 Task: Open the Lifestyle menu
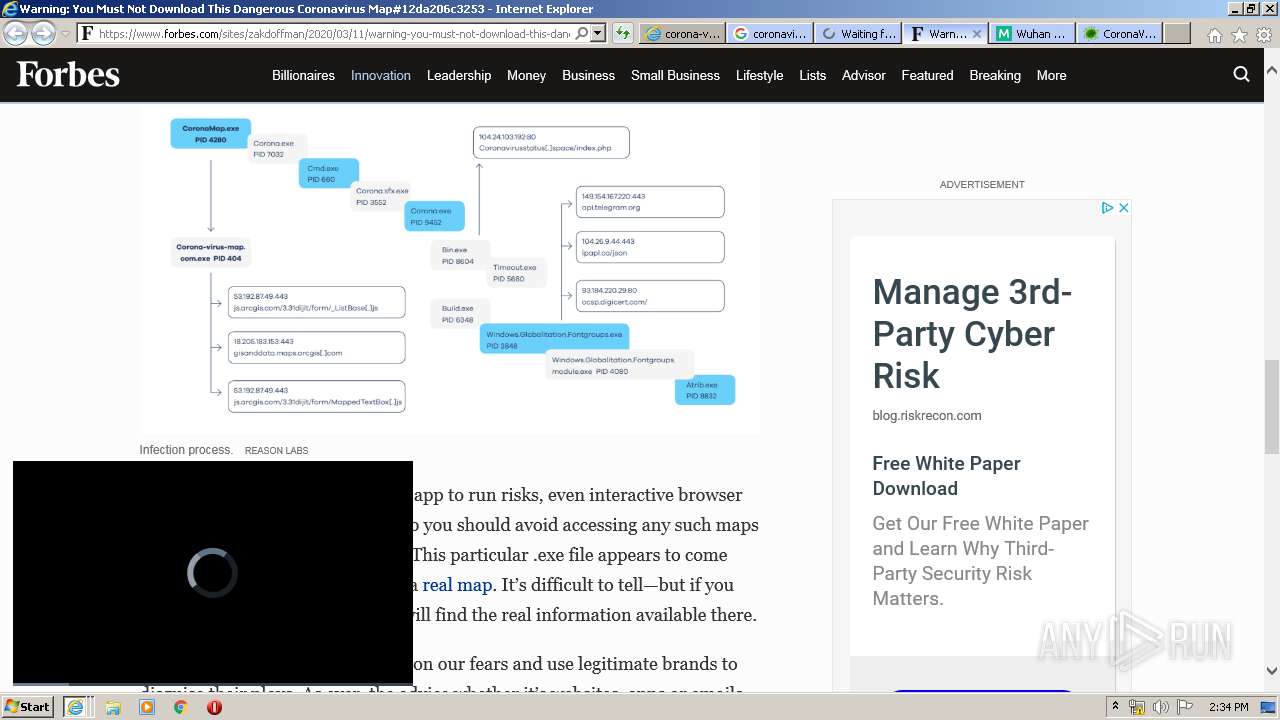pyautogui.click(x=759, y=75)
